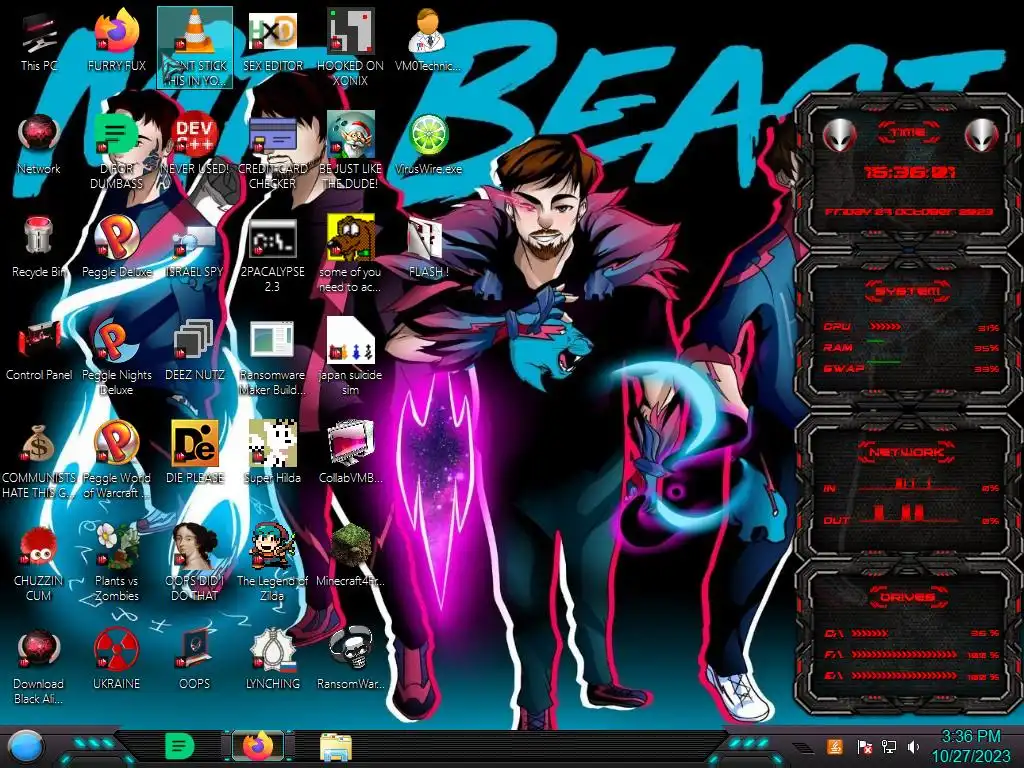Open the HOOKED ON XONIX icon
Screen dimensions: 1024x768
(x=350, y=32)
